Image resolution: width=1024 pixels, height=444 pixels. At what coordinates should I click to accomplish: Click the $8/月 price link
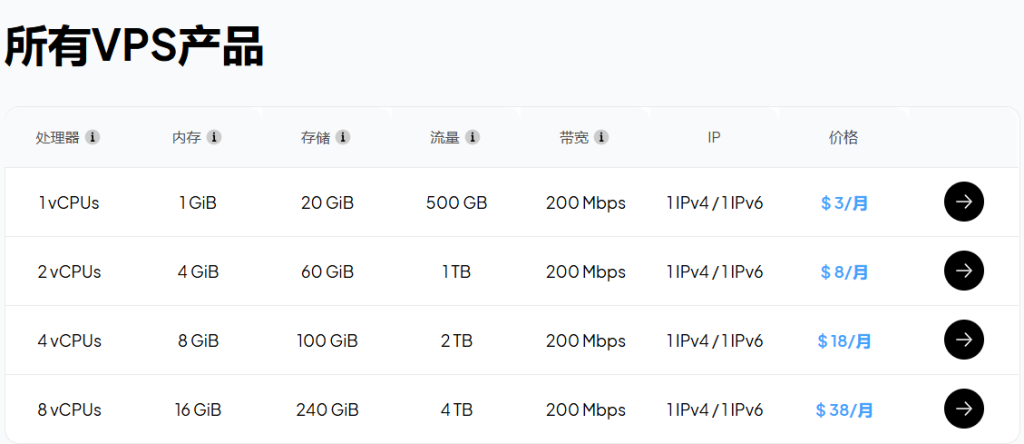click(844, 272)
